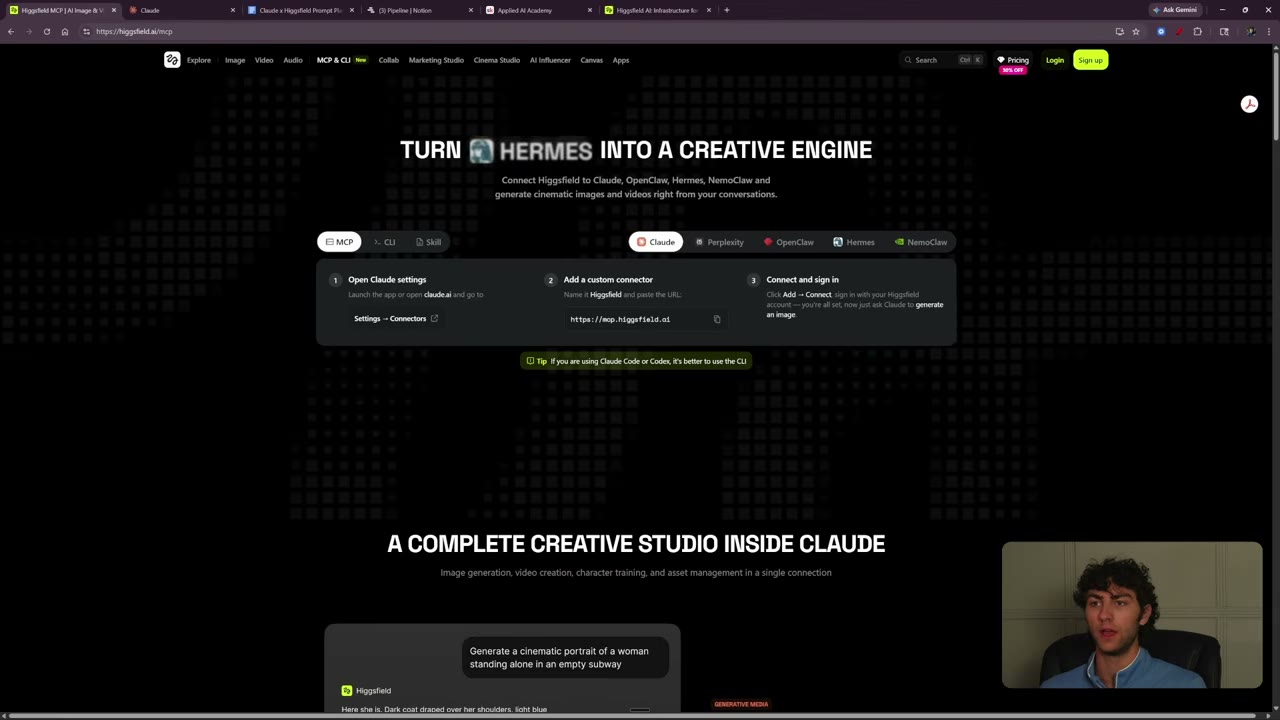Click the Sign up button
The image size is (1280, 720).
pos(1090,60)
